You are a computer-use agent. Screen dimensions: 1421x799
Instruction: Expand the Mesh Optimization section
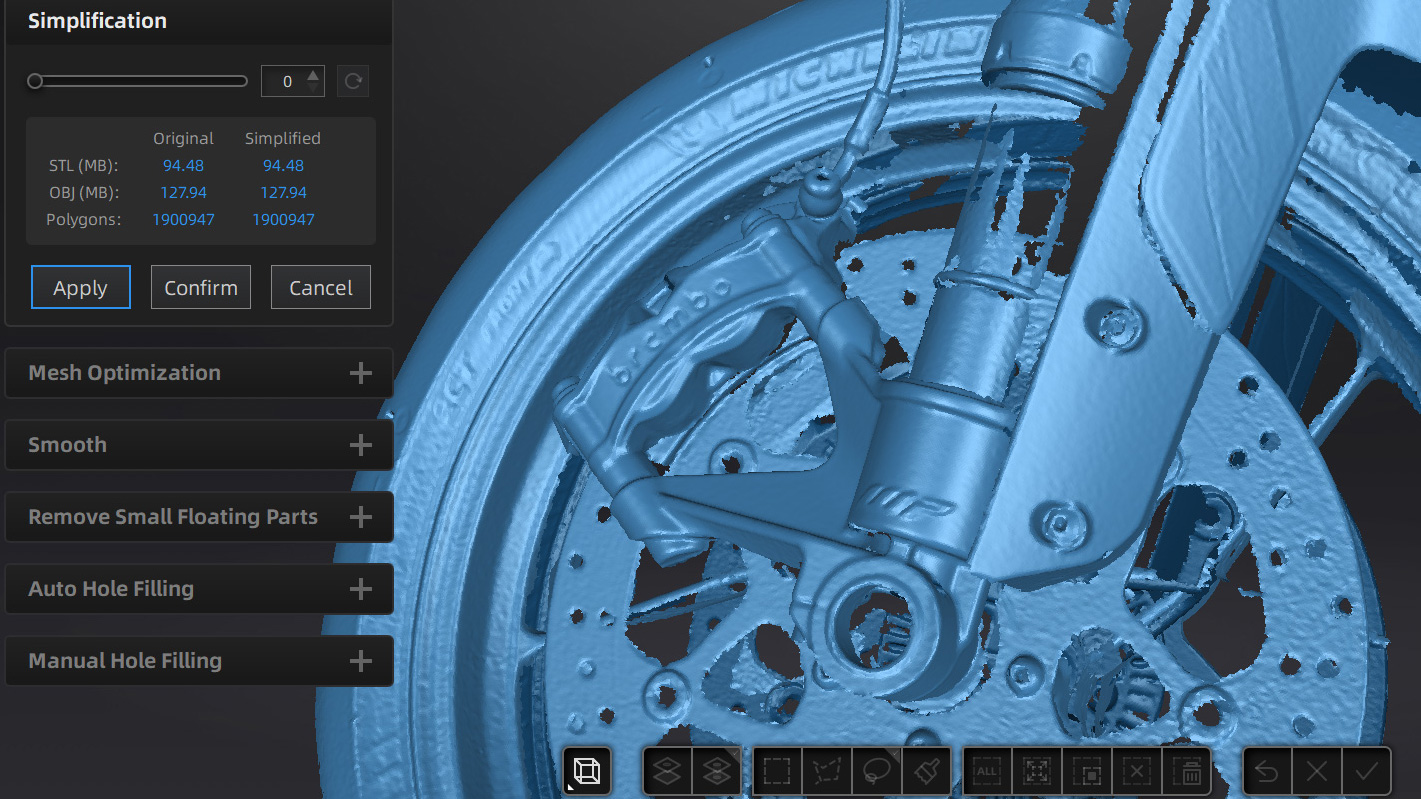pos(199,373)
